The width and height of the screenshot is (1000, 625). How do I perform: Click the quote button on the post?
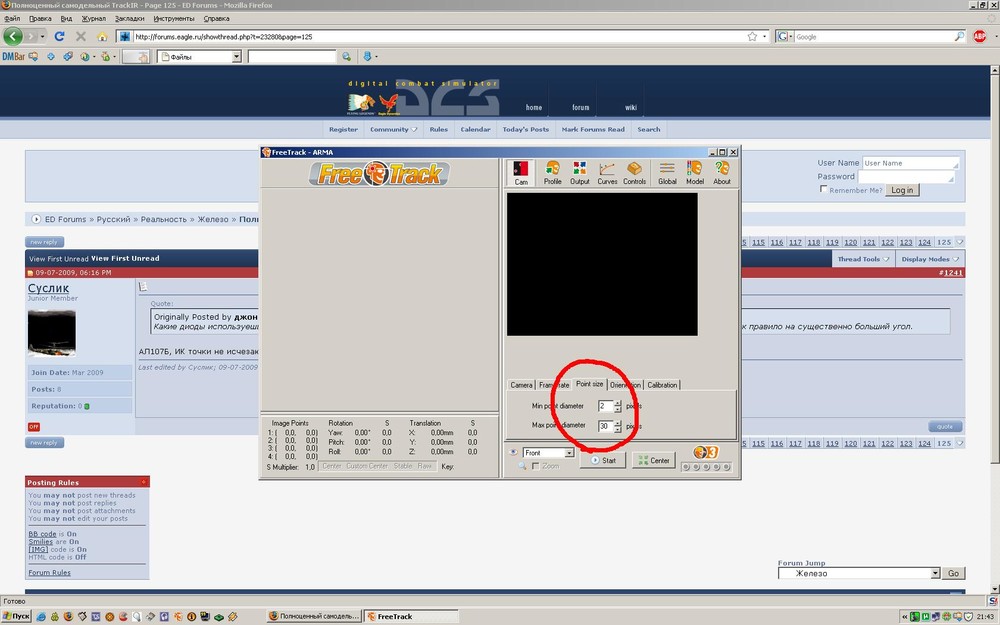[945, 427]
